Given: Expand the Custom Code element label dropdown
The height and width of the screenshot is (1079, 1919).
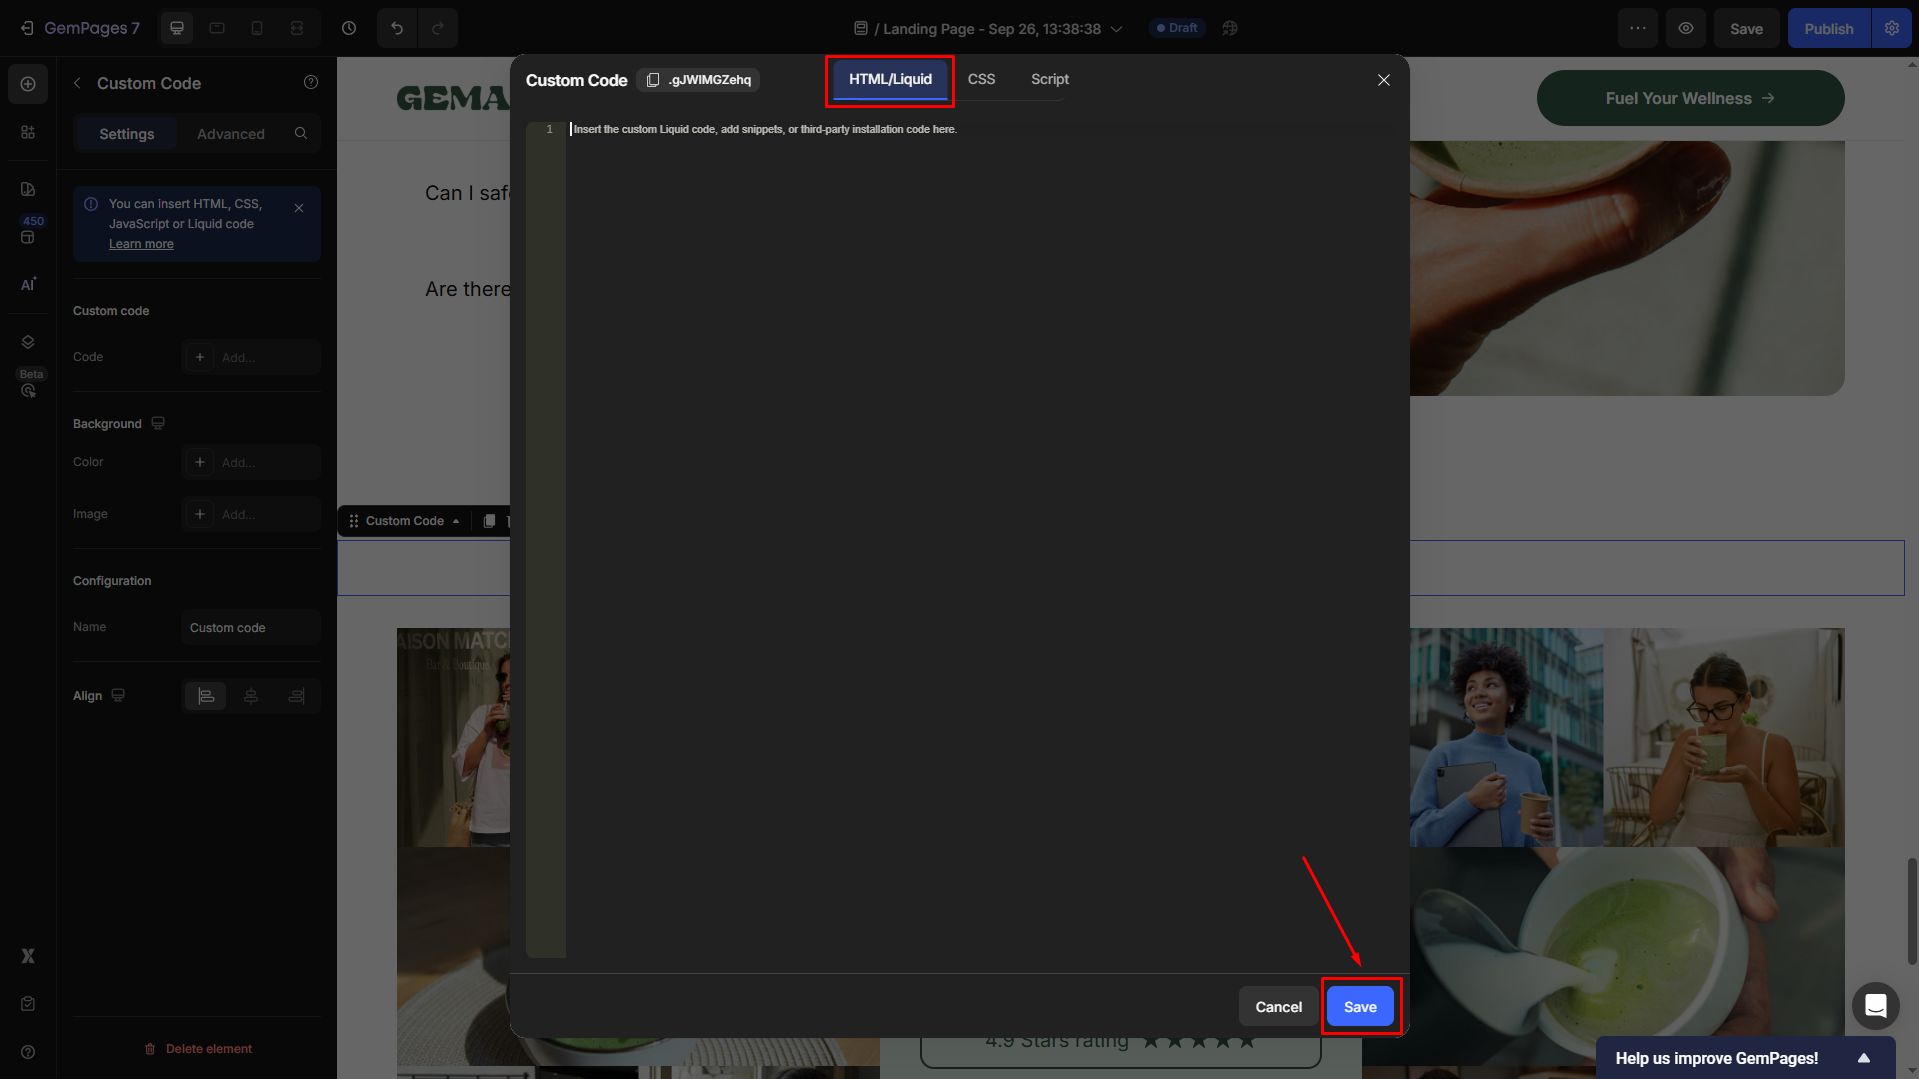Looking at the screenshot, I should (456, 521).
